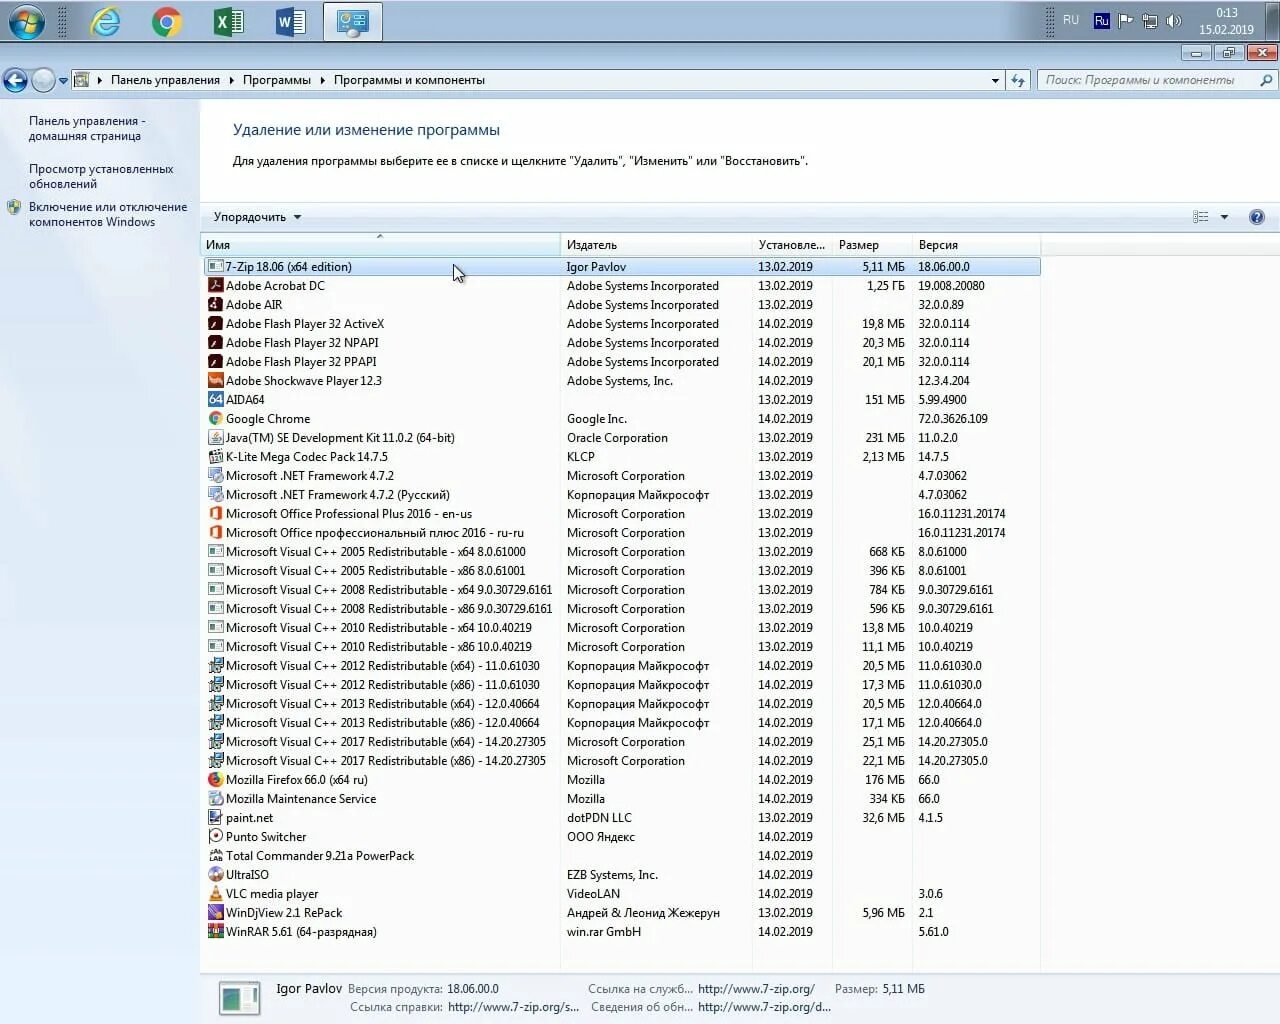Click the Mozilla Maintenance Service icon
This screenshot has height=1024, width=1280.
point(215,799)
